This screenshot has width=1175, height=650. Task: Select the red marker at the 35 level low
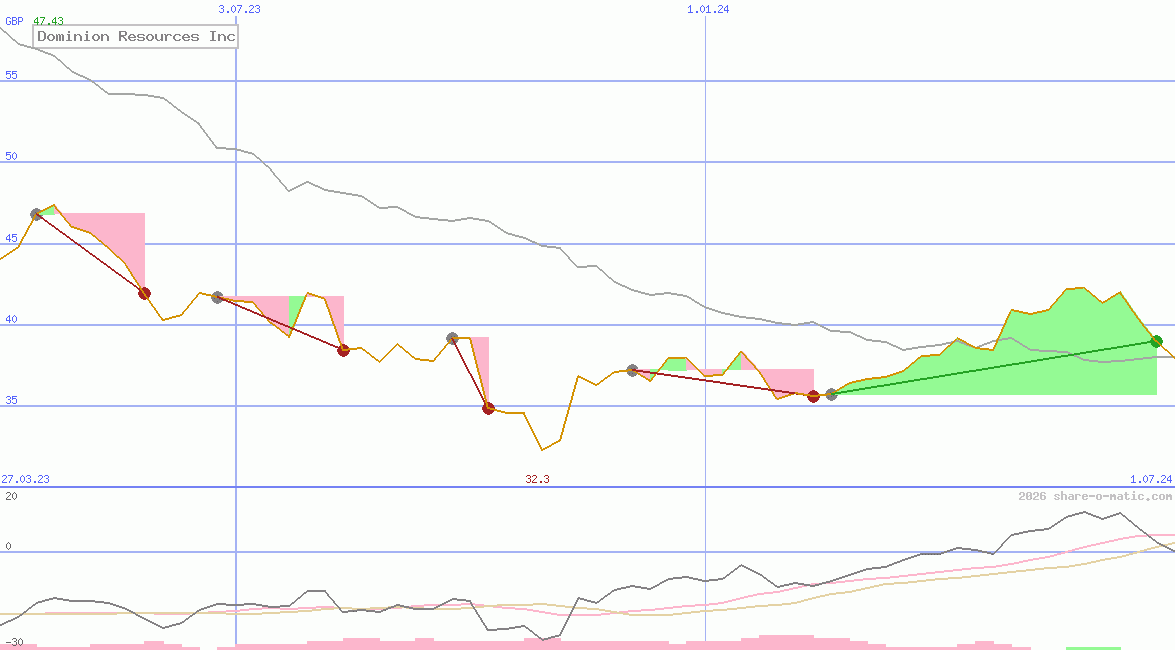tap(487, 407)
